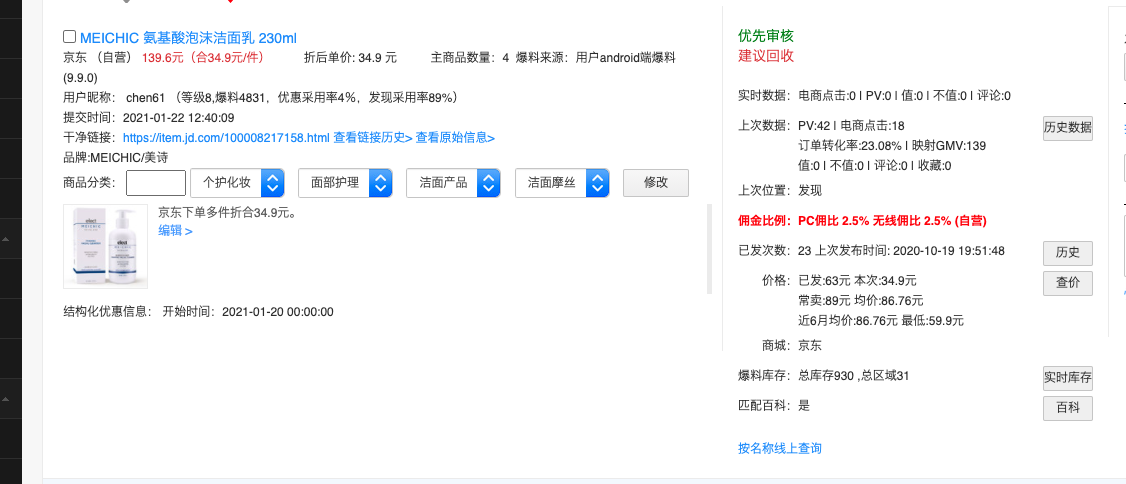Viewport: 1126px width, 484px height.
Task: Open MEICHIC 氨基酸泡沫洁面乳 230ml title link
Action: click(x=188, y=38)
